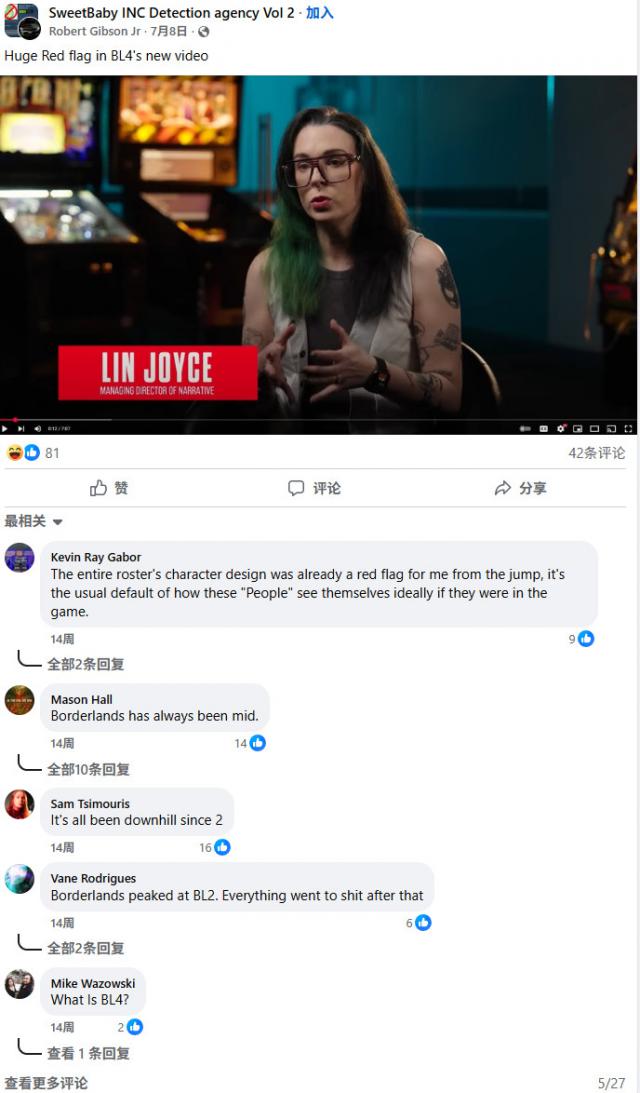The height and width of the screenshot is (1093, 640).
Task: Open the 最相关 comment sort dropdown
Action: click(x=33, y=521)
